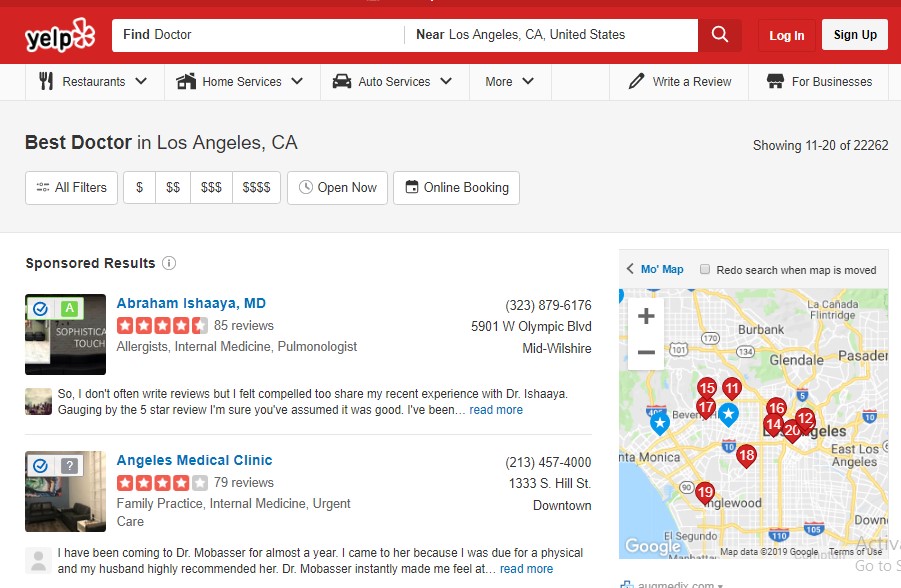Open Write a Review
The width and height of the screenshot is (901, 588).
click(x=680, y=82)
